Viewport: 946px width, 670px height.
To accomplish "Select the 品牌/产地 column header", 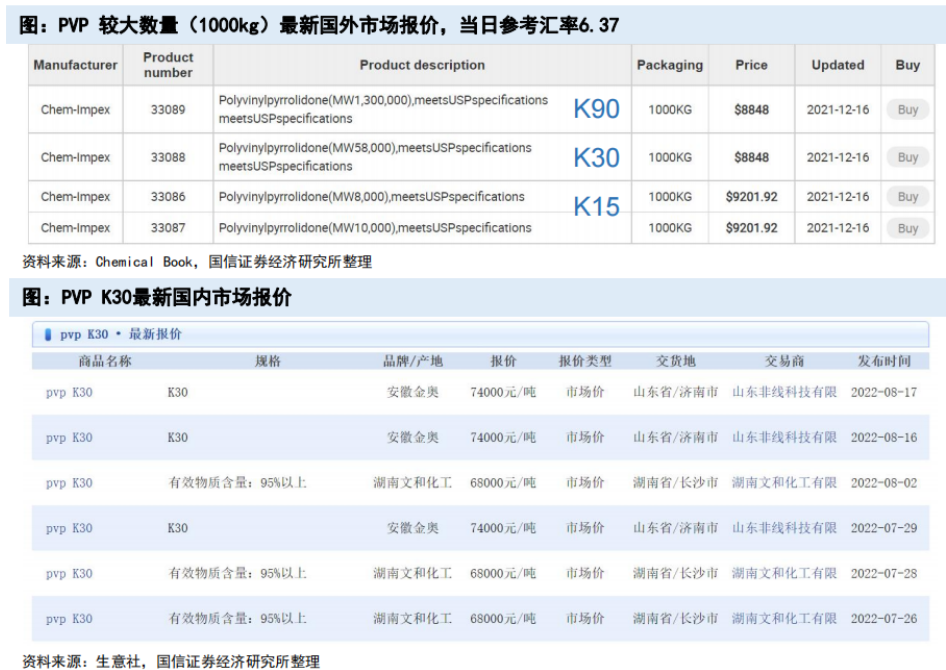I will [x=413, y=361].
